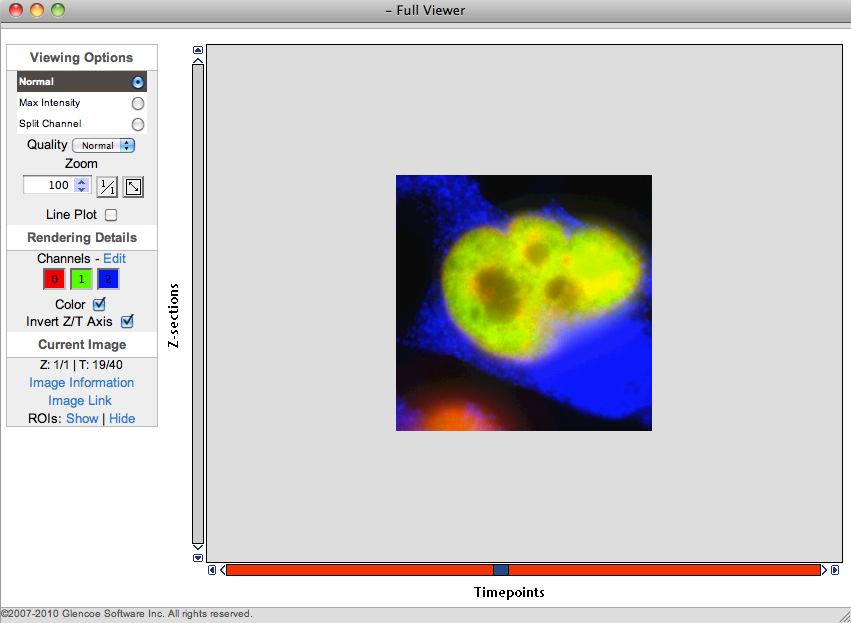The height and width of the screenshot is (623, 851).
Task: Open channel Edit link
Action: [x=114, y=258]
